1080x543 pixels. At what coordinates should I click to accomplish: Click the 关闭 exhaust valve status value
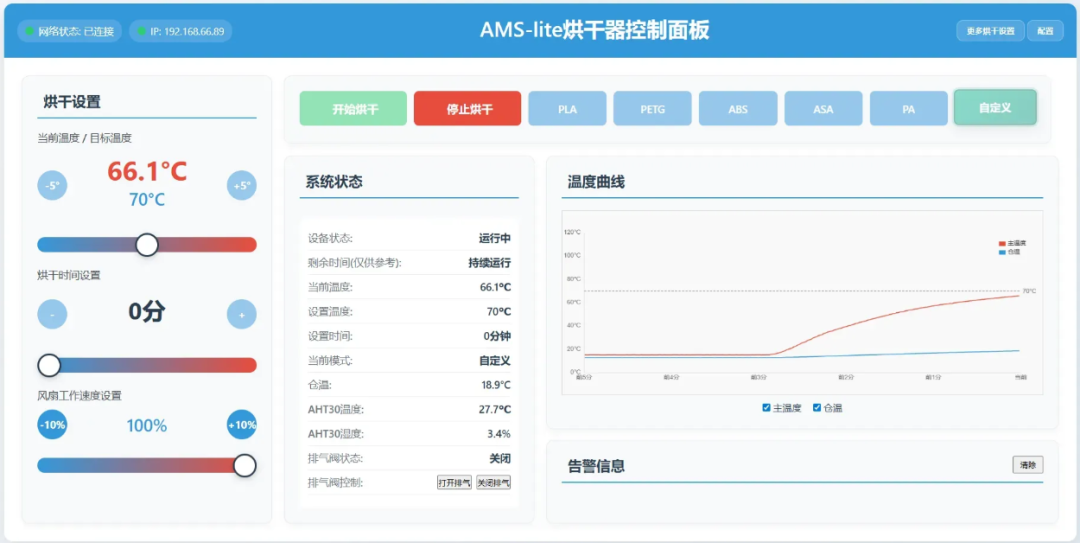tap(501, 458)
